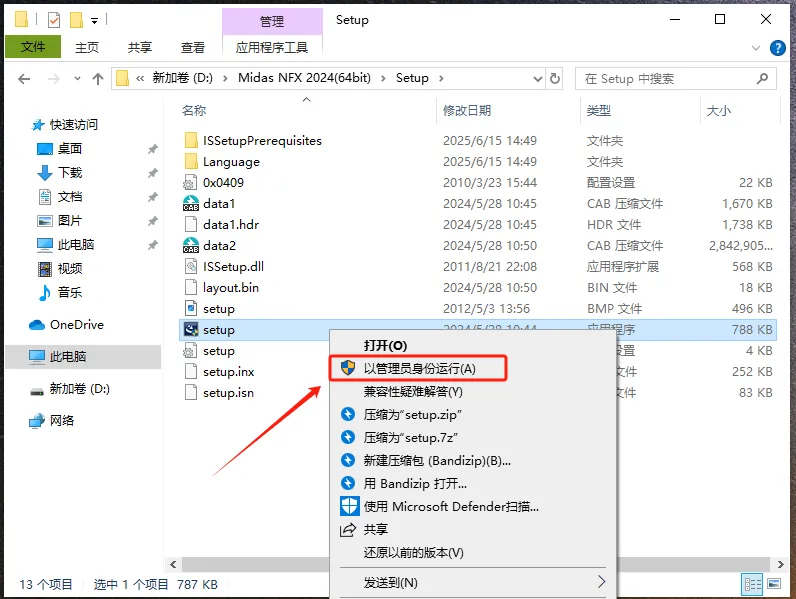796x599 pixels.
Task: Refresh the Setup folder view
Action: [x=555, y=79]
